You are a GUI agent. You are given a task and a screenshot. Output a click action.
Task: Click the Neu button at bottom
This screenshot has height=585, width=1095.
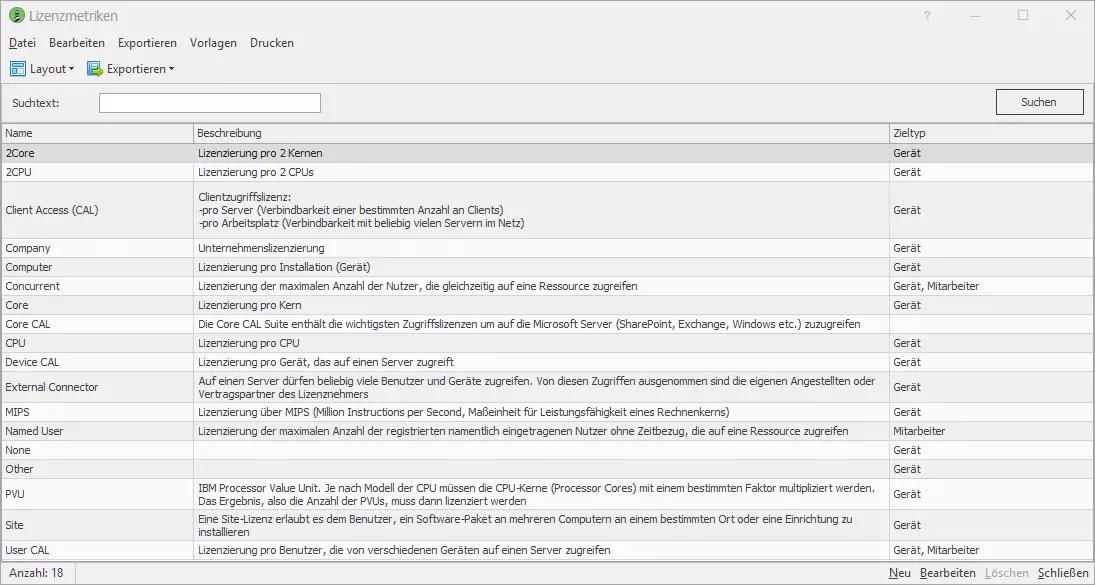point(899,573)
